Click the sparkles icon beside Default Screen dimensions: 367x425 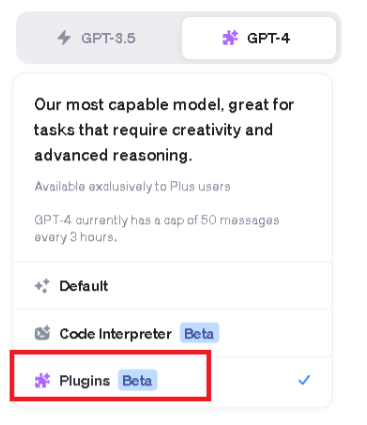42,286
